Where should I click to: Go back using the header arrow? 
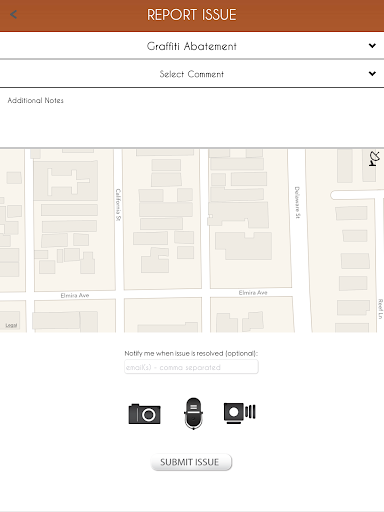coord(14,14)
